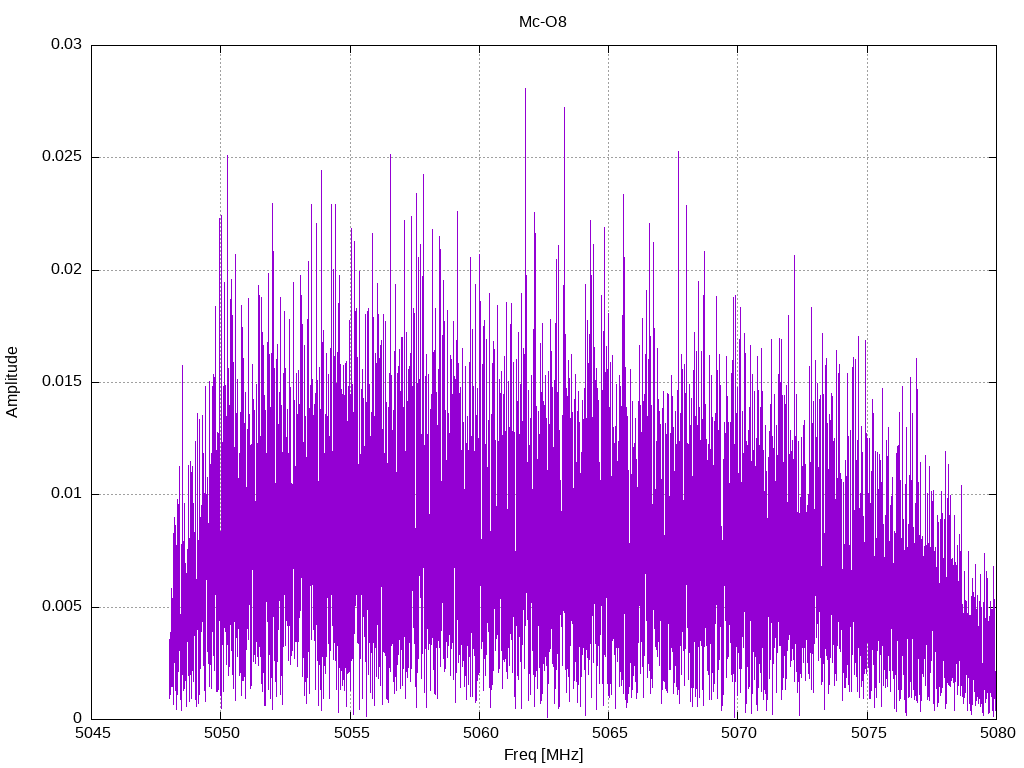This screenshot has height=768, width=1024.
Task: Click x-axis tick label 5060
Action: pos(481,733)
